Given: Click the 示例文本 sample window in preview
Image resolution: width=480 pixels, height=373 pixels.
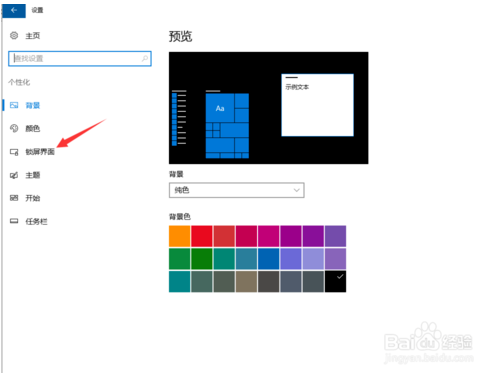Looking at the screenshot, I should pos(317,105).
